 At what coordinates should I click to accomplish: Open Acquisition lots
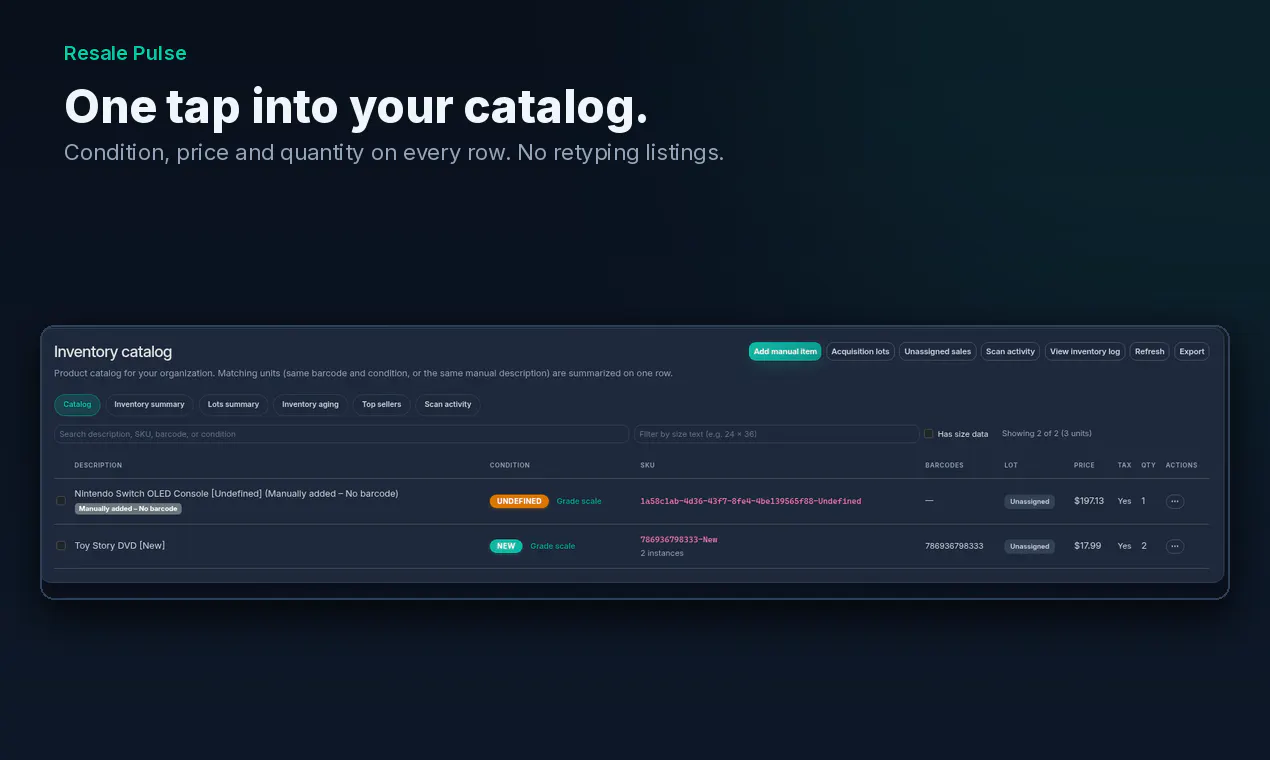[x=860, y=352]
